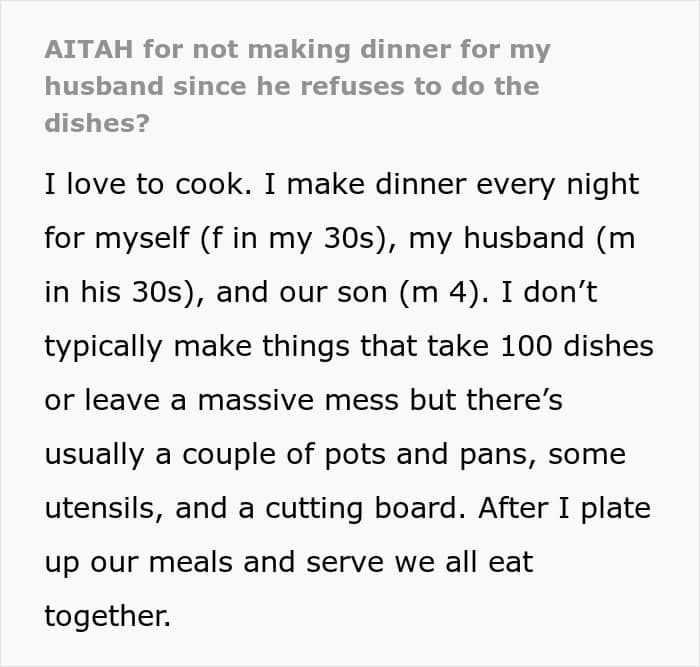This screenshot has height=667, width=700.
Task: Click the words 'After I plate'
Action: click(x=564, y=509)
